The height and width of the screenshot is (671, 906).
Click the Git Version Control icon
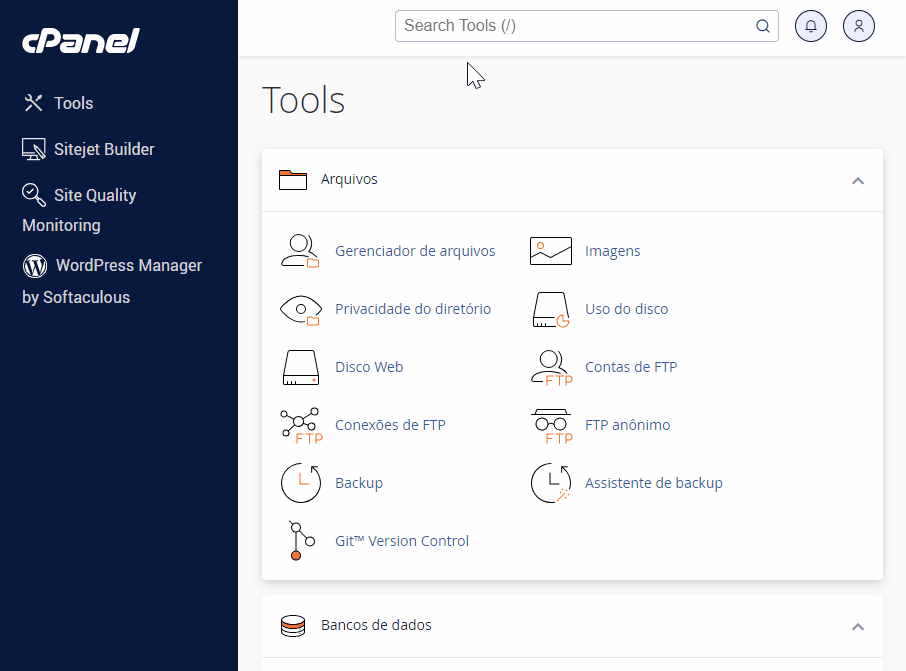[x=301, y=540]
